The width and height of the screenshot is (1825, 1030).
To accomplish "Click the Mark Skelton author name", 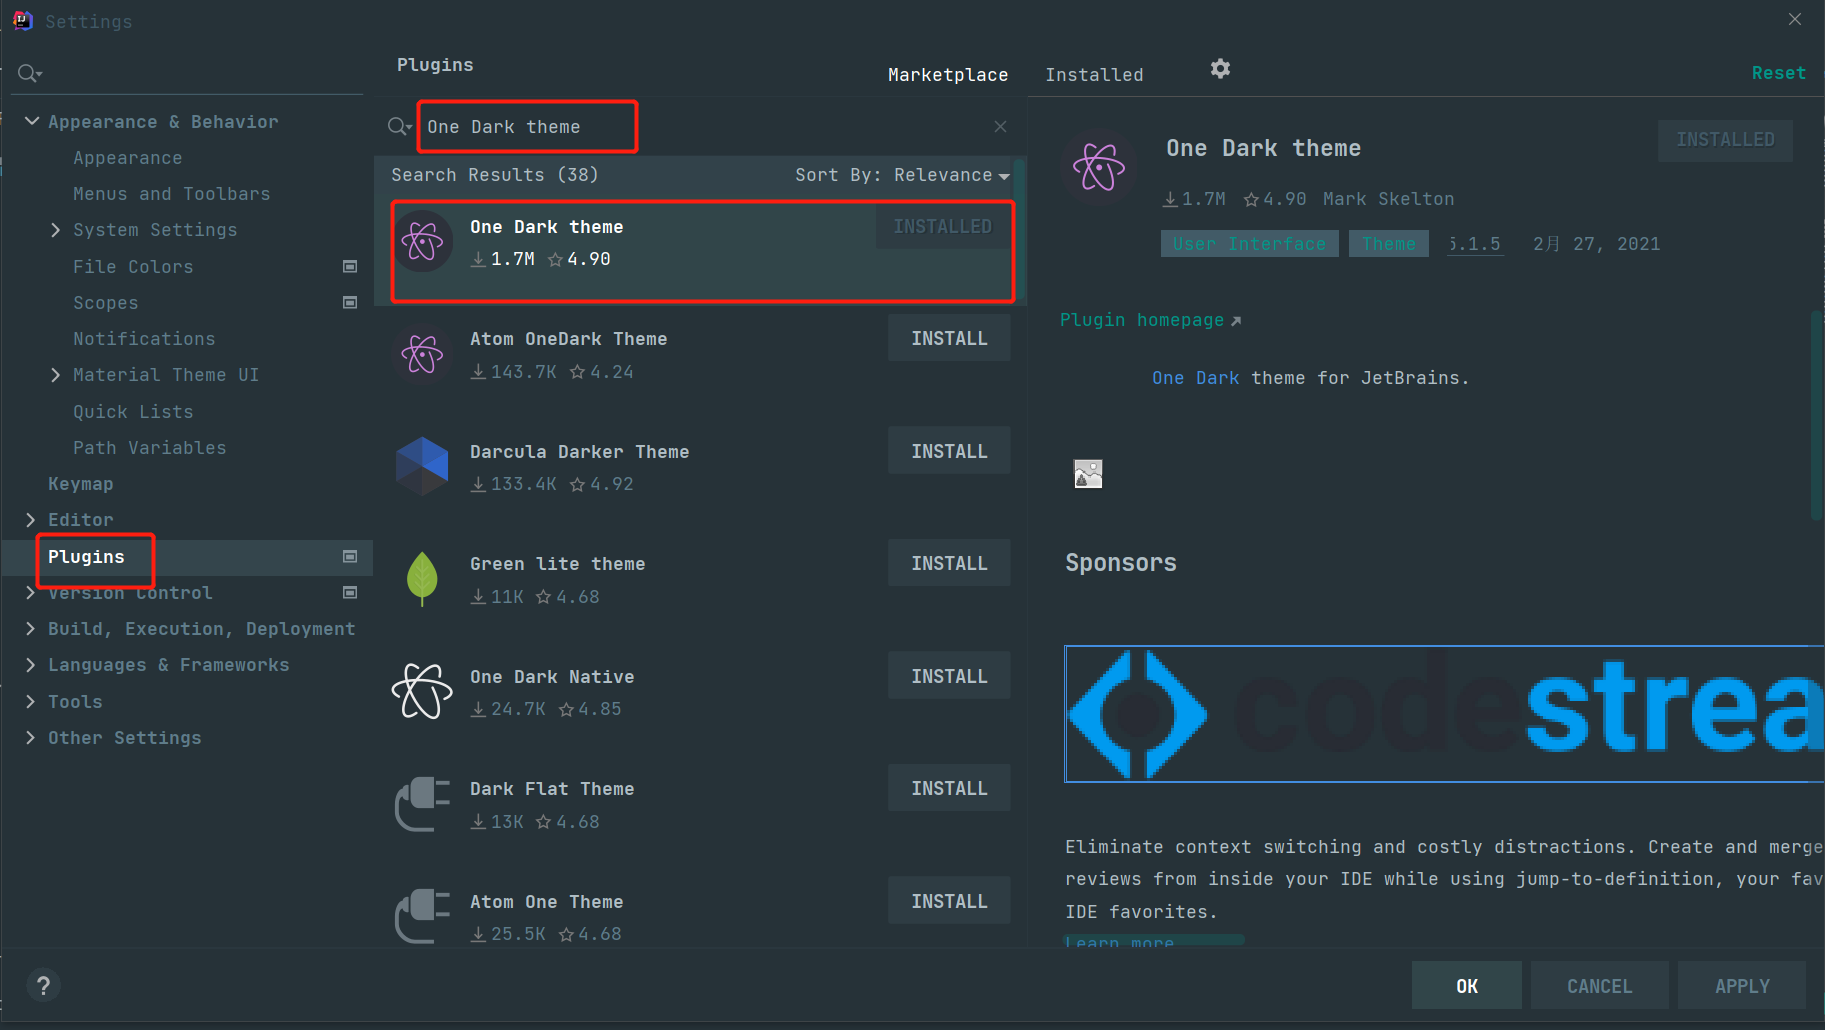I will click(x=1388, y=199).
